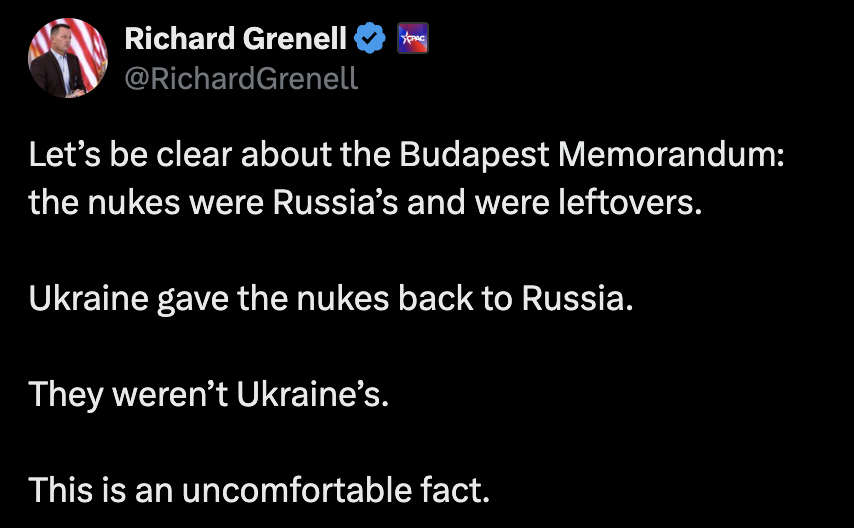Click the blue verified checkmark badge

point(371,40)
